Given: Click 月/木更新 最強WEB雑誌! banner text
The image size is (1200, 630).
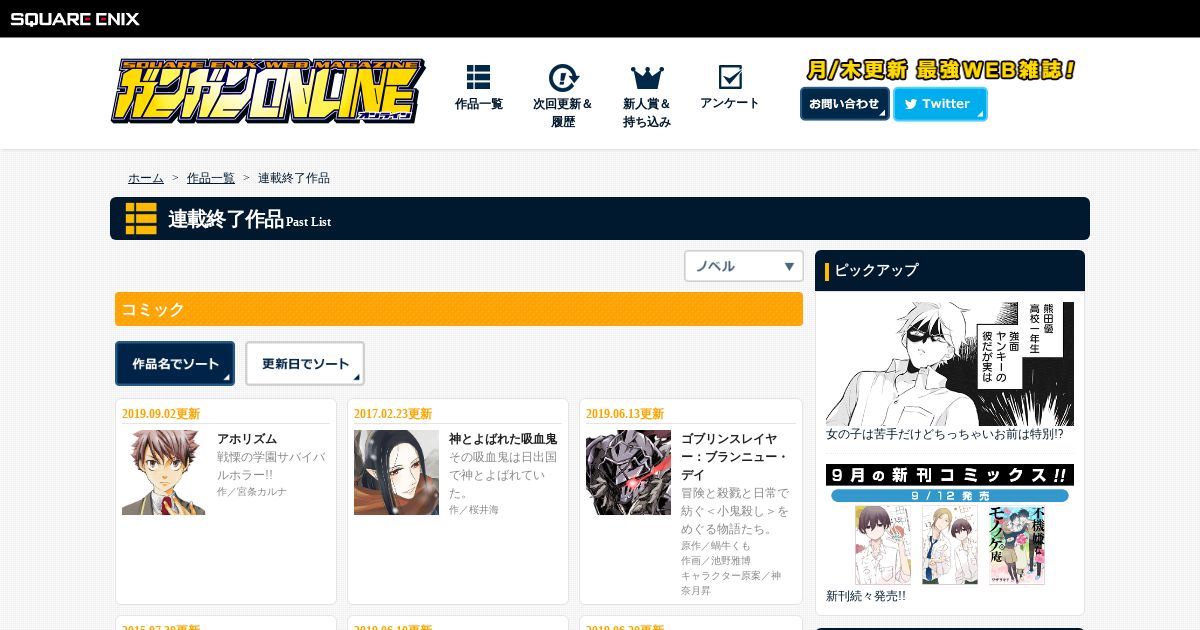Looking at the screenshot, I should pos(941,70).
